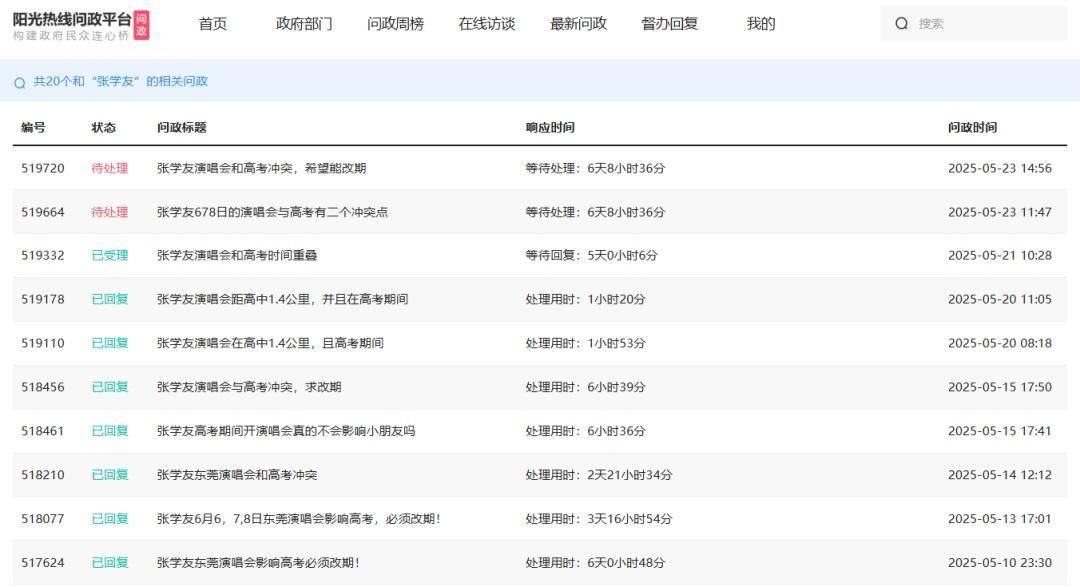
Task: Open 张学友高考期间开演唱会真的不会影响小朋友吗
Action: [x=286, y=431]
